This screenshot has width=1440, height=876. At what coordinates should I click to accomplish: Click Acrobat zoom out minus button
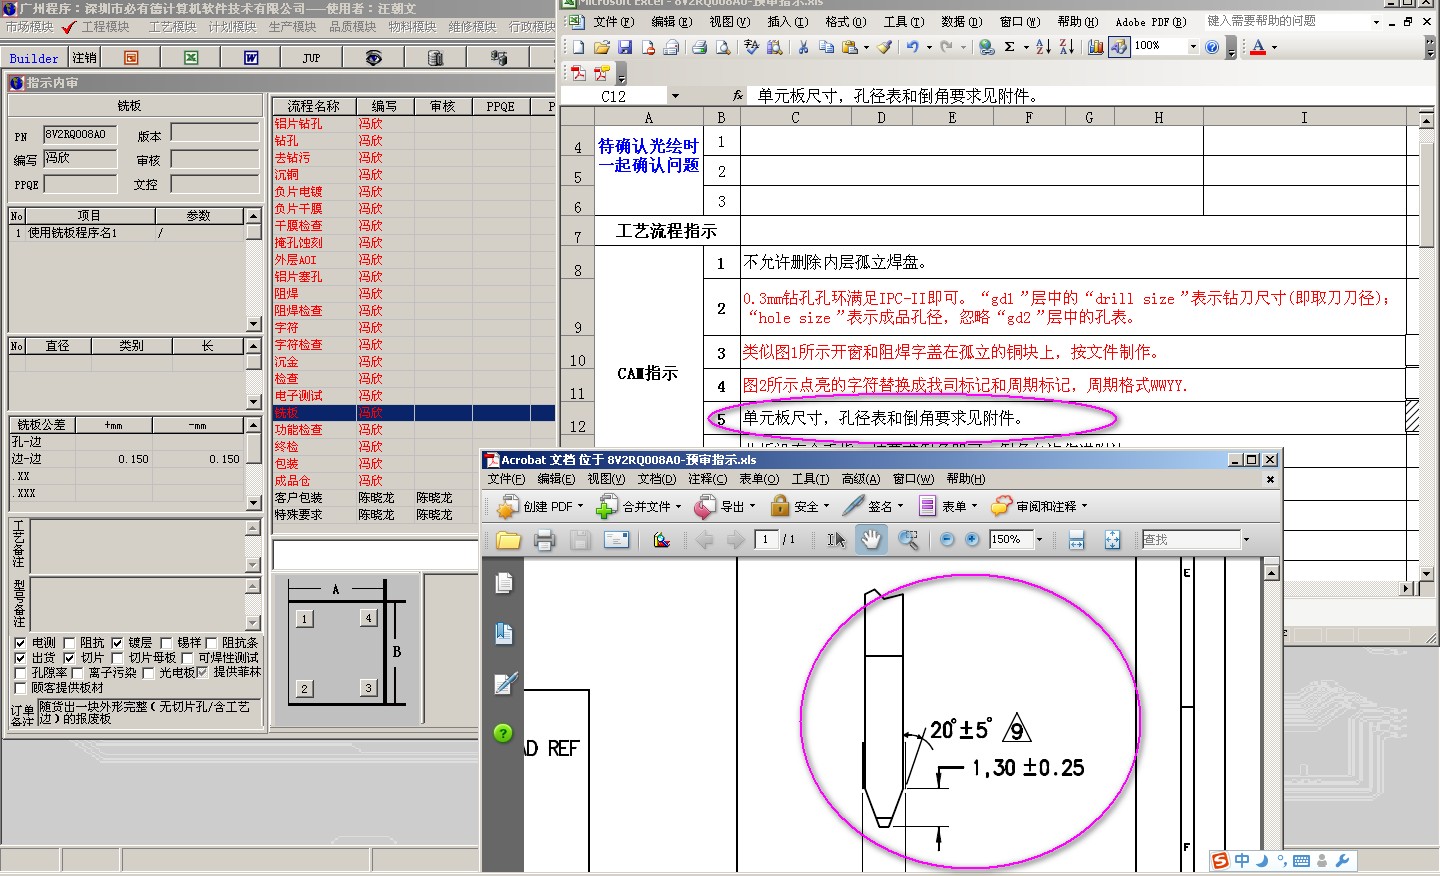[x=947, y=540]
